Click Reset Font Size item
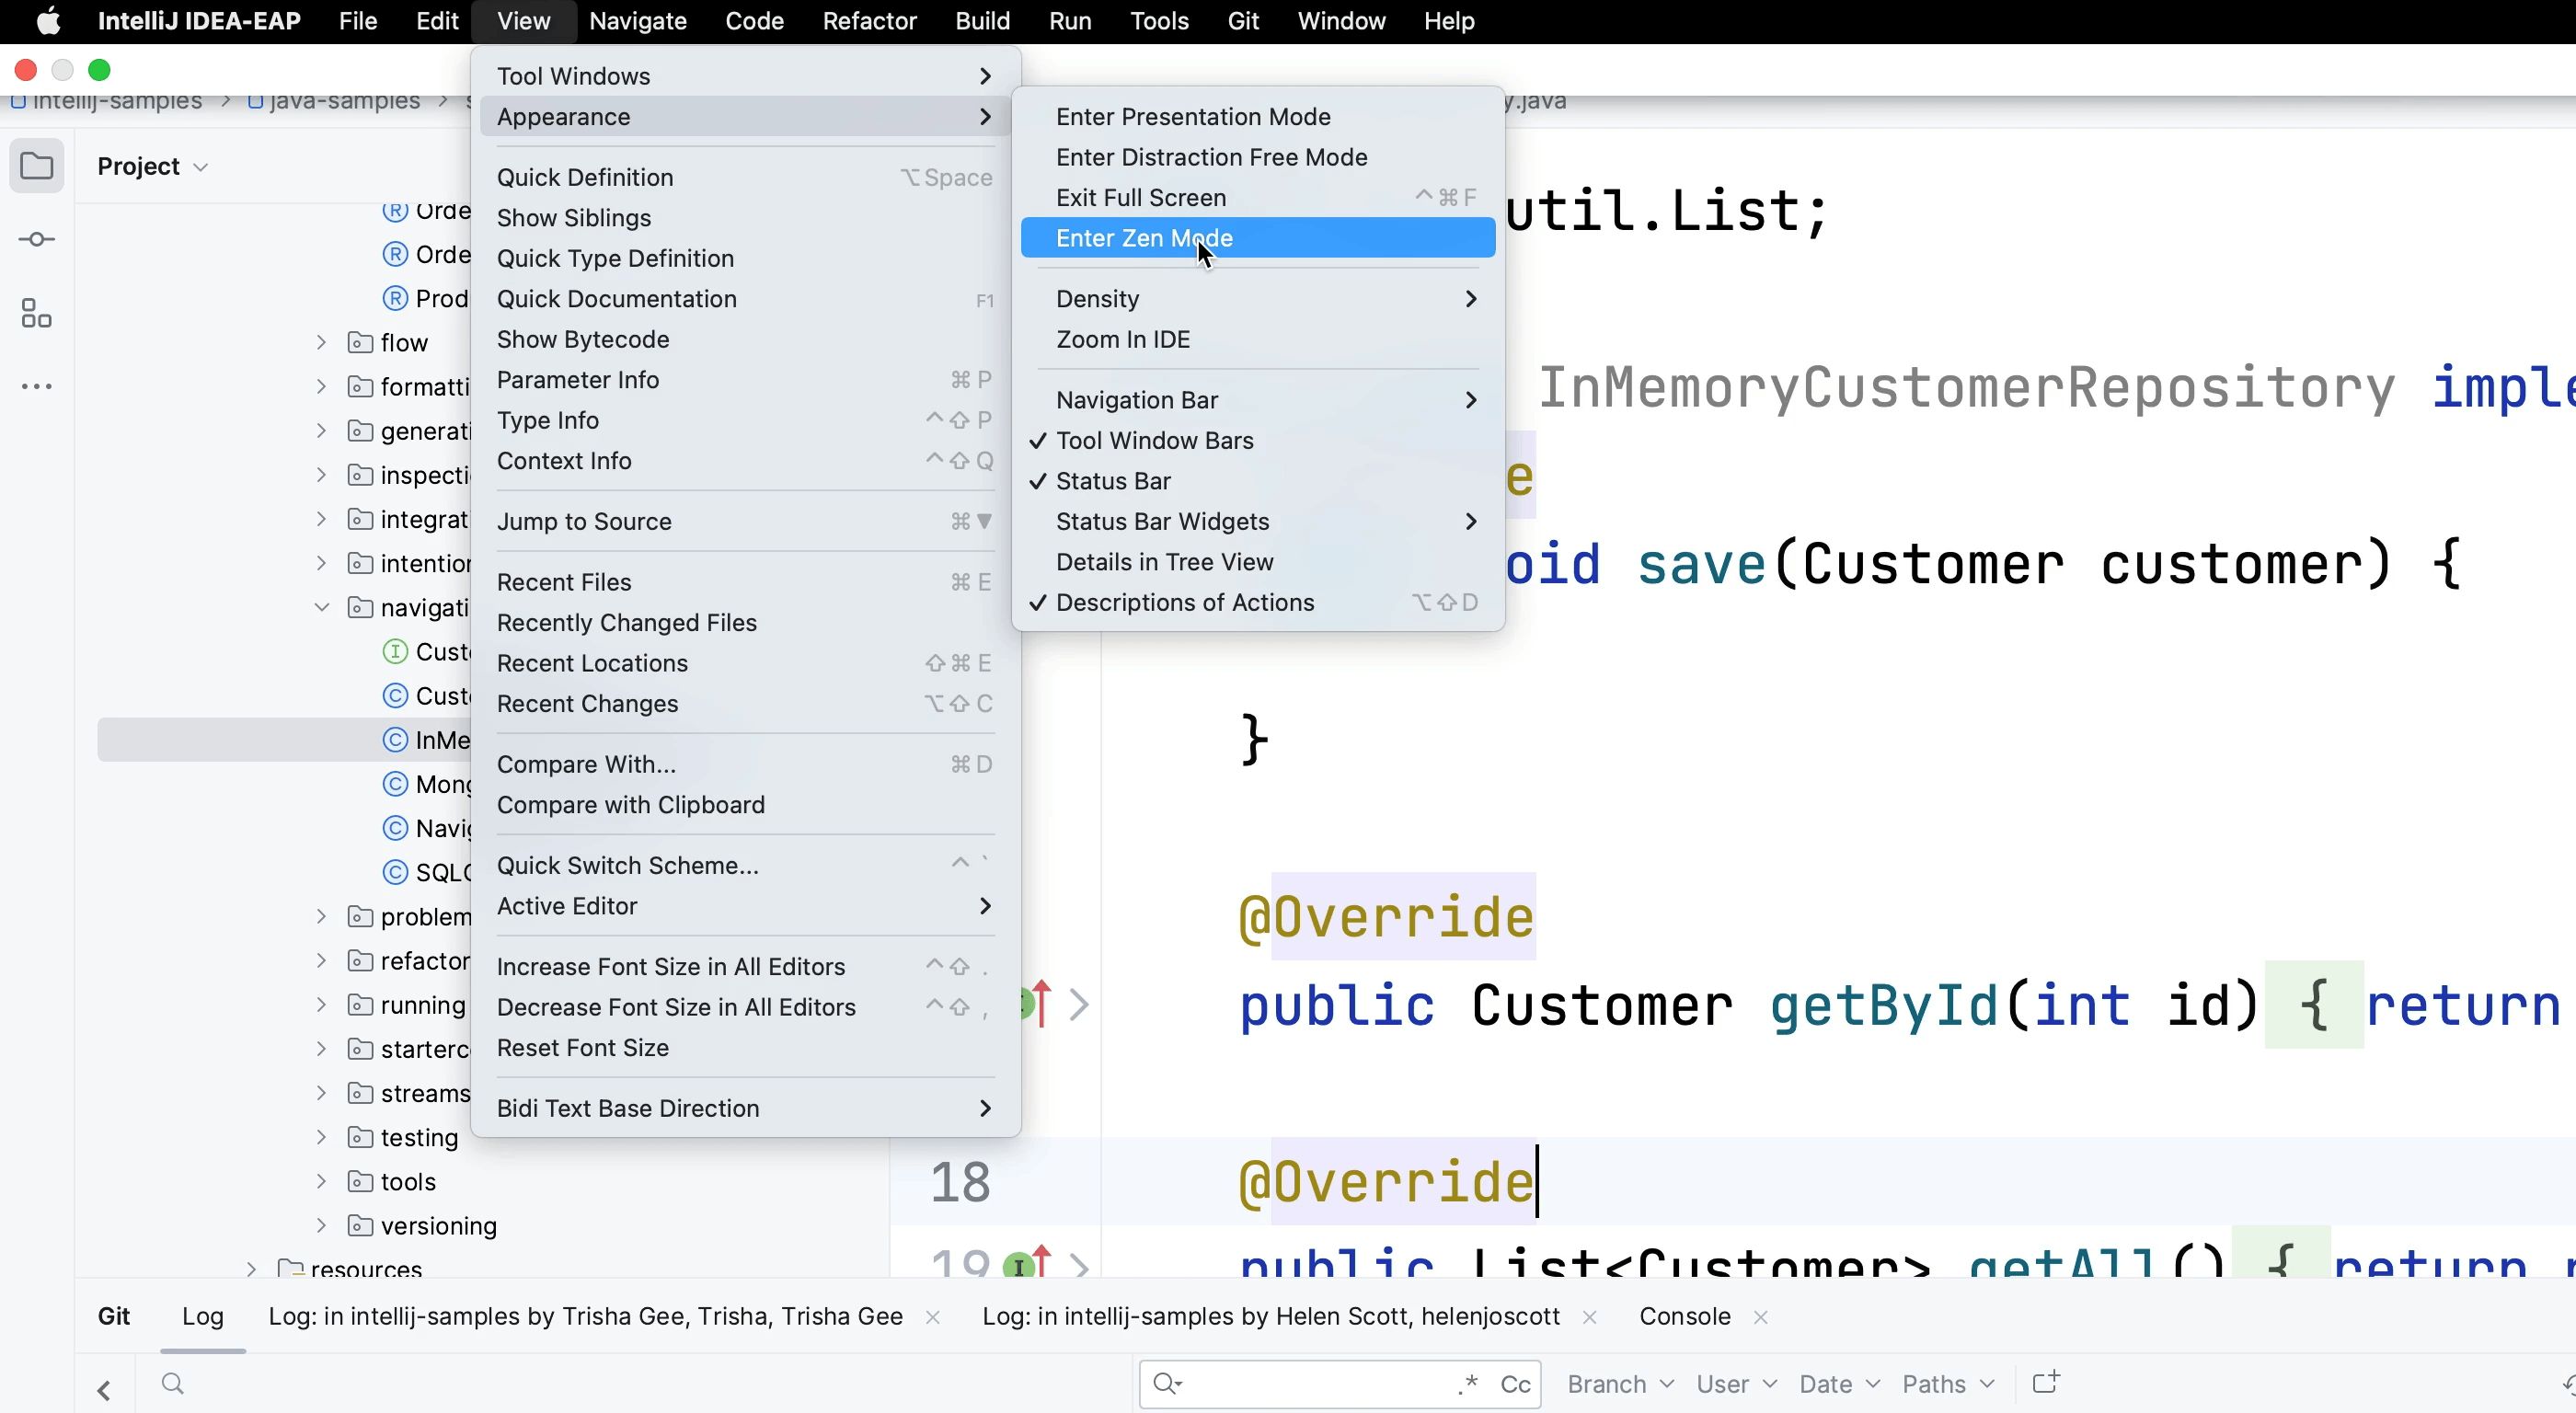2576x1413 pixels. pyautogui.click(x=745, y=1048)
